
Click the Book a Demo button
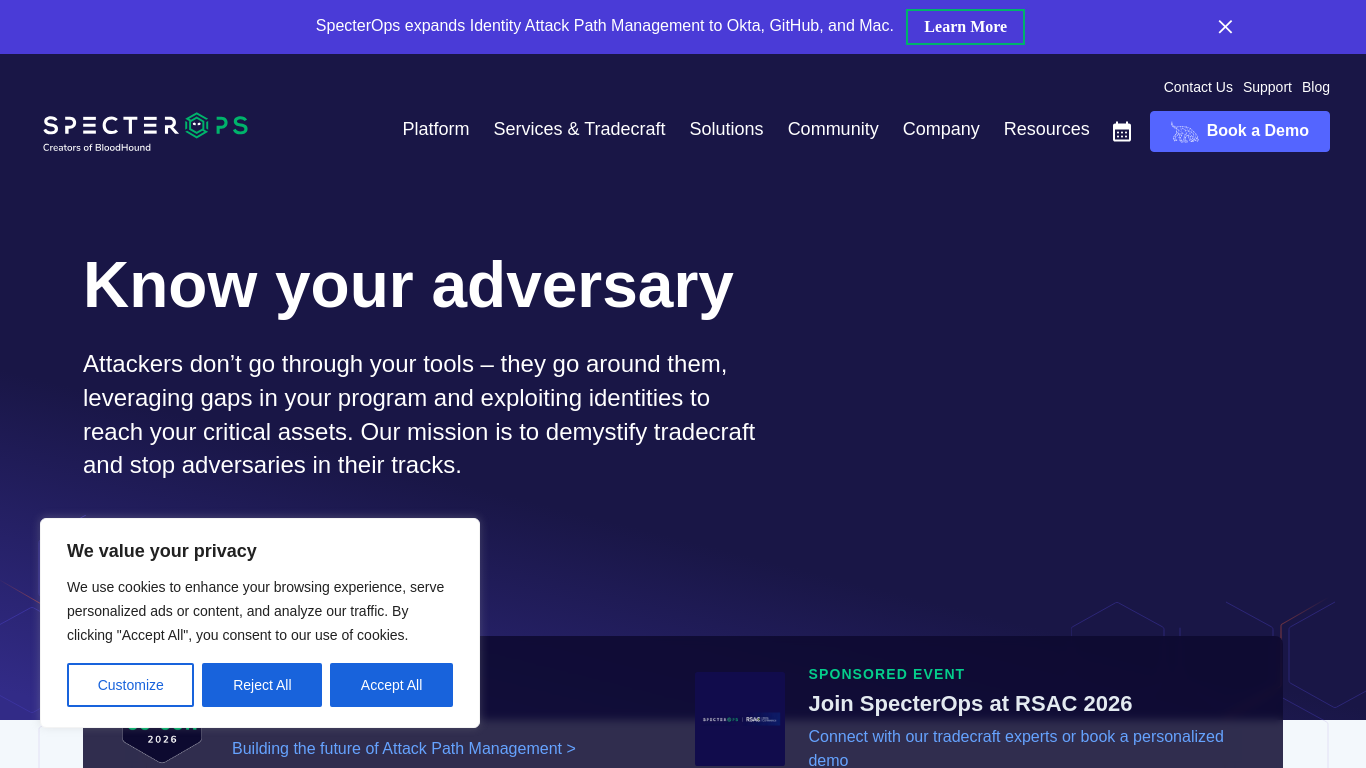(1240, 131)
